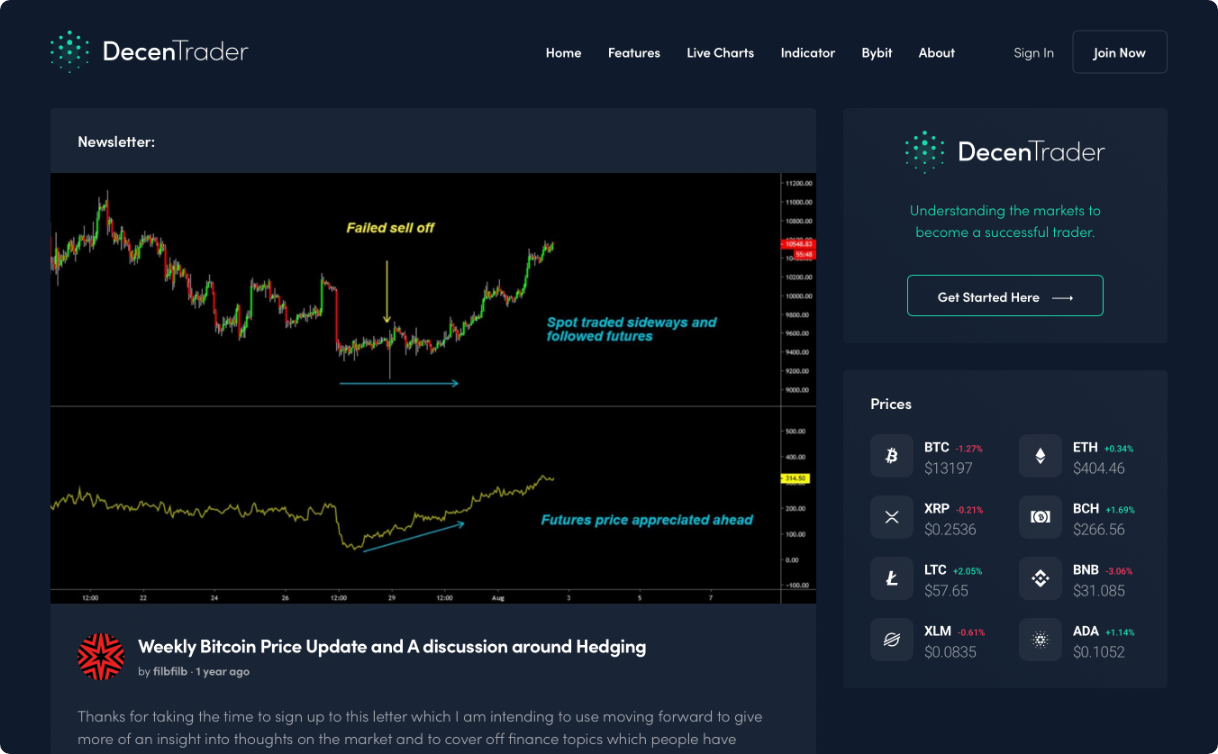Click the Bitcoin BTC coin icon
Viewport: 1218px width, 754px height.
coord(891,456)
